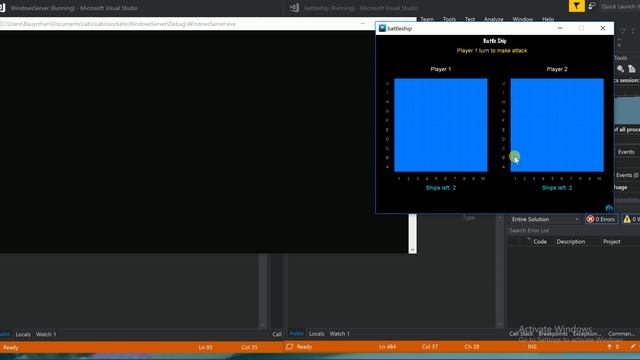This screenshot has height=360, width=640.
Task: Open the Call Stack tab
Action: tap(520, 333)
